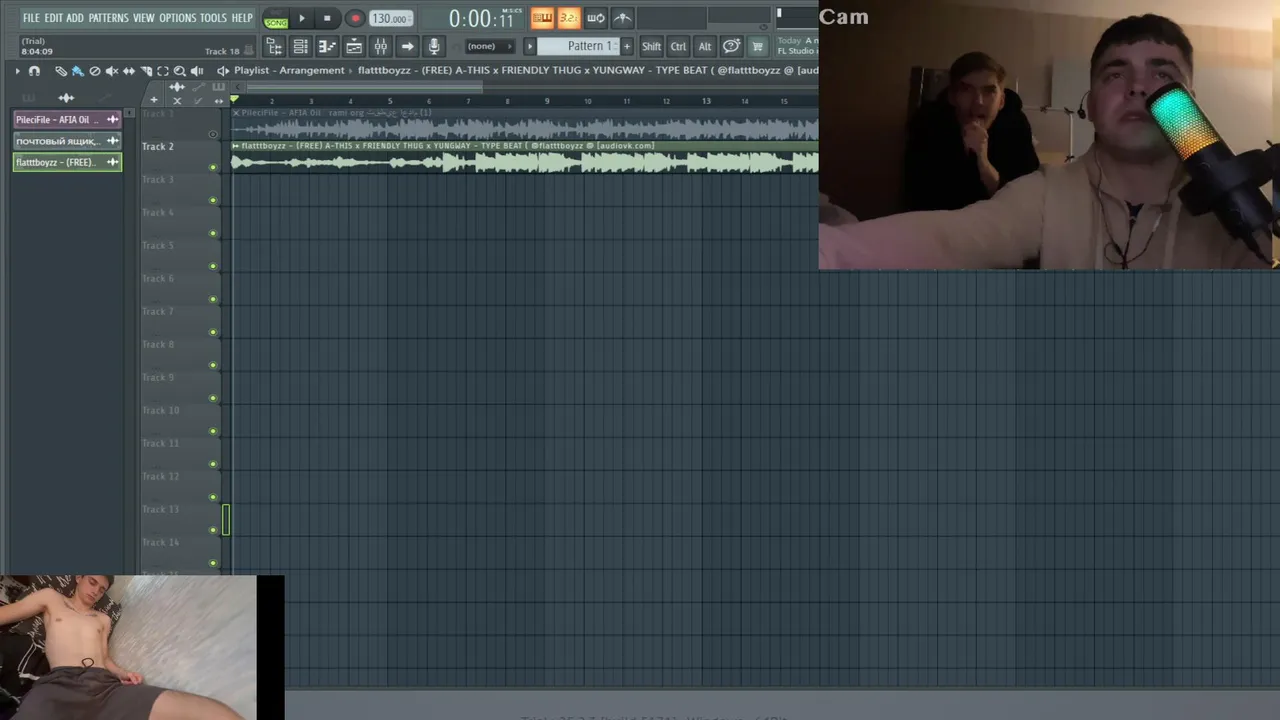Click the X icon above track headers

[x=177, y=100]
